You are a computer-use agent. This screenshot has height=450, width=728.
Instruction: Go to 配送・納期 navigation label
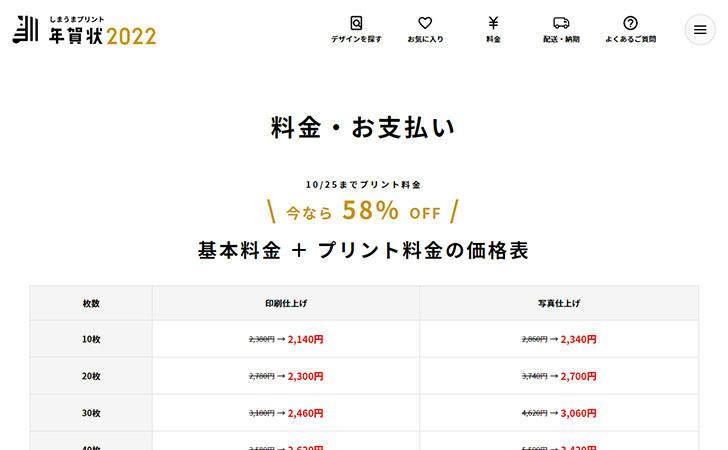point(561,40)
